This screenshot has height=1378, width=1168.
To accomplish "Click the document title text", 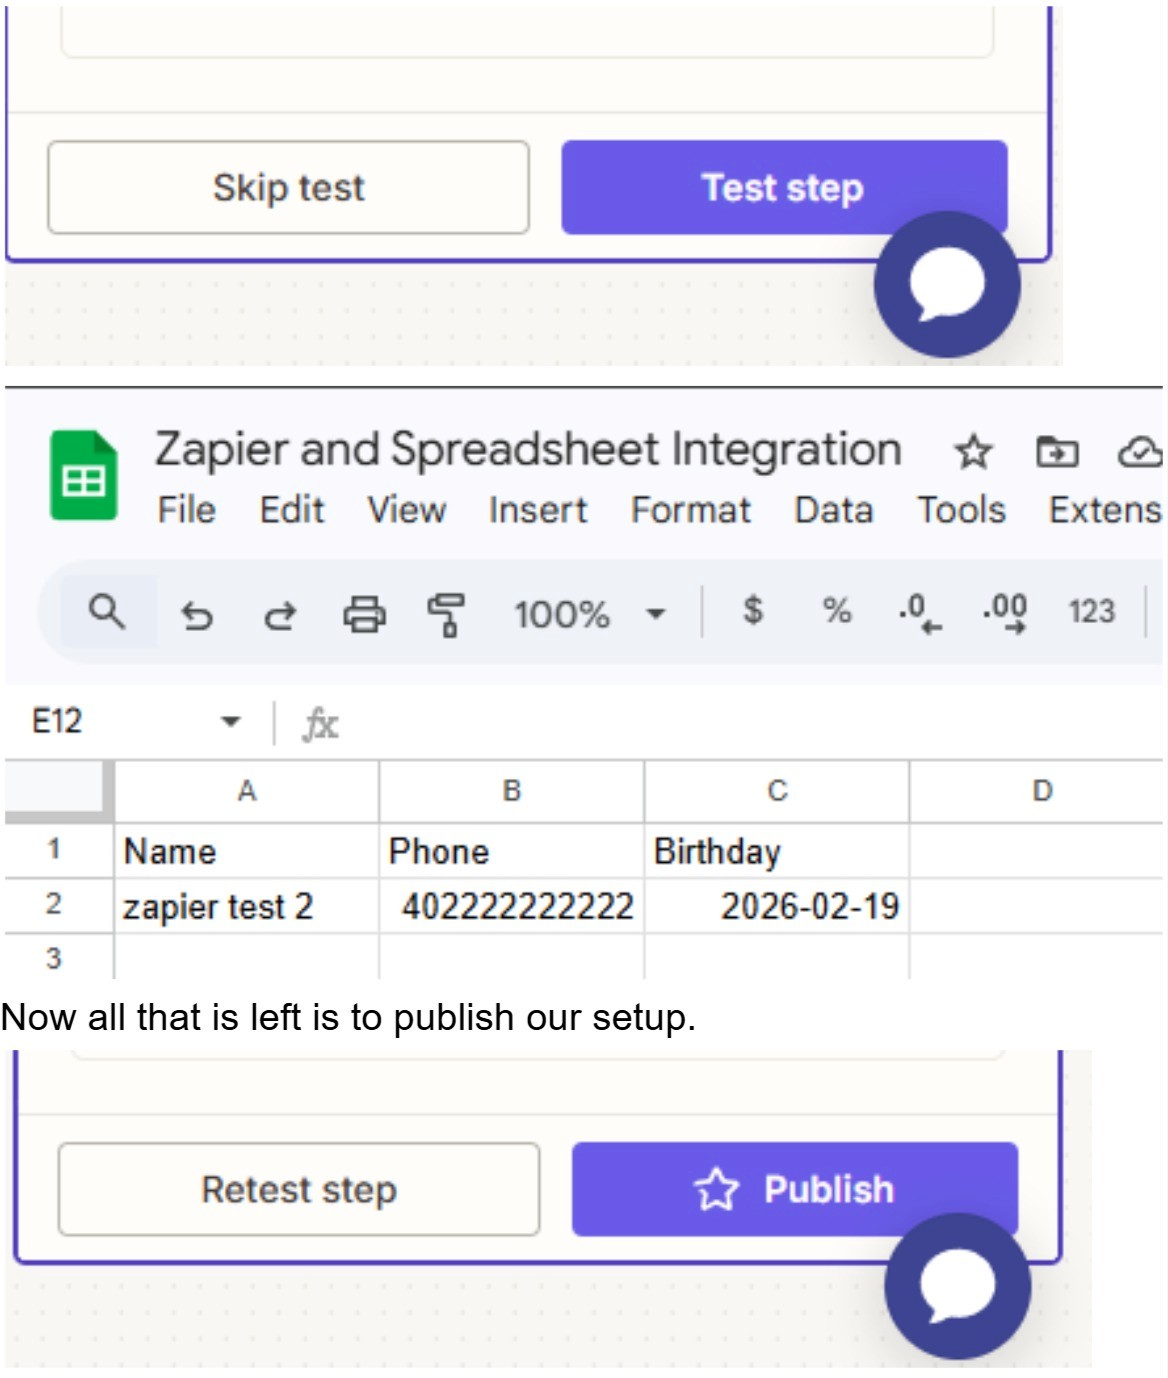I will coord(528,449).
